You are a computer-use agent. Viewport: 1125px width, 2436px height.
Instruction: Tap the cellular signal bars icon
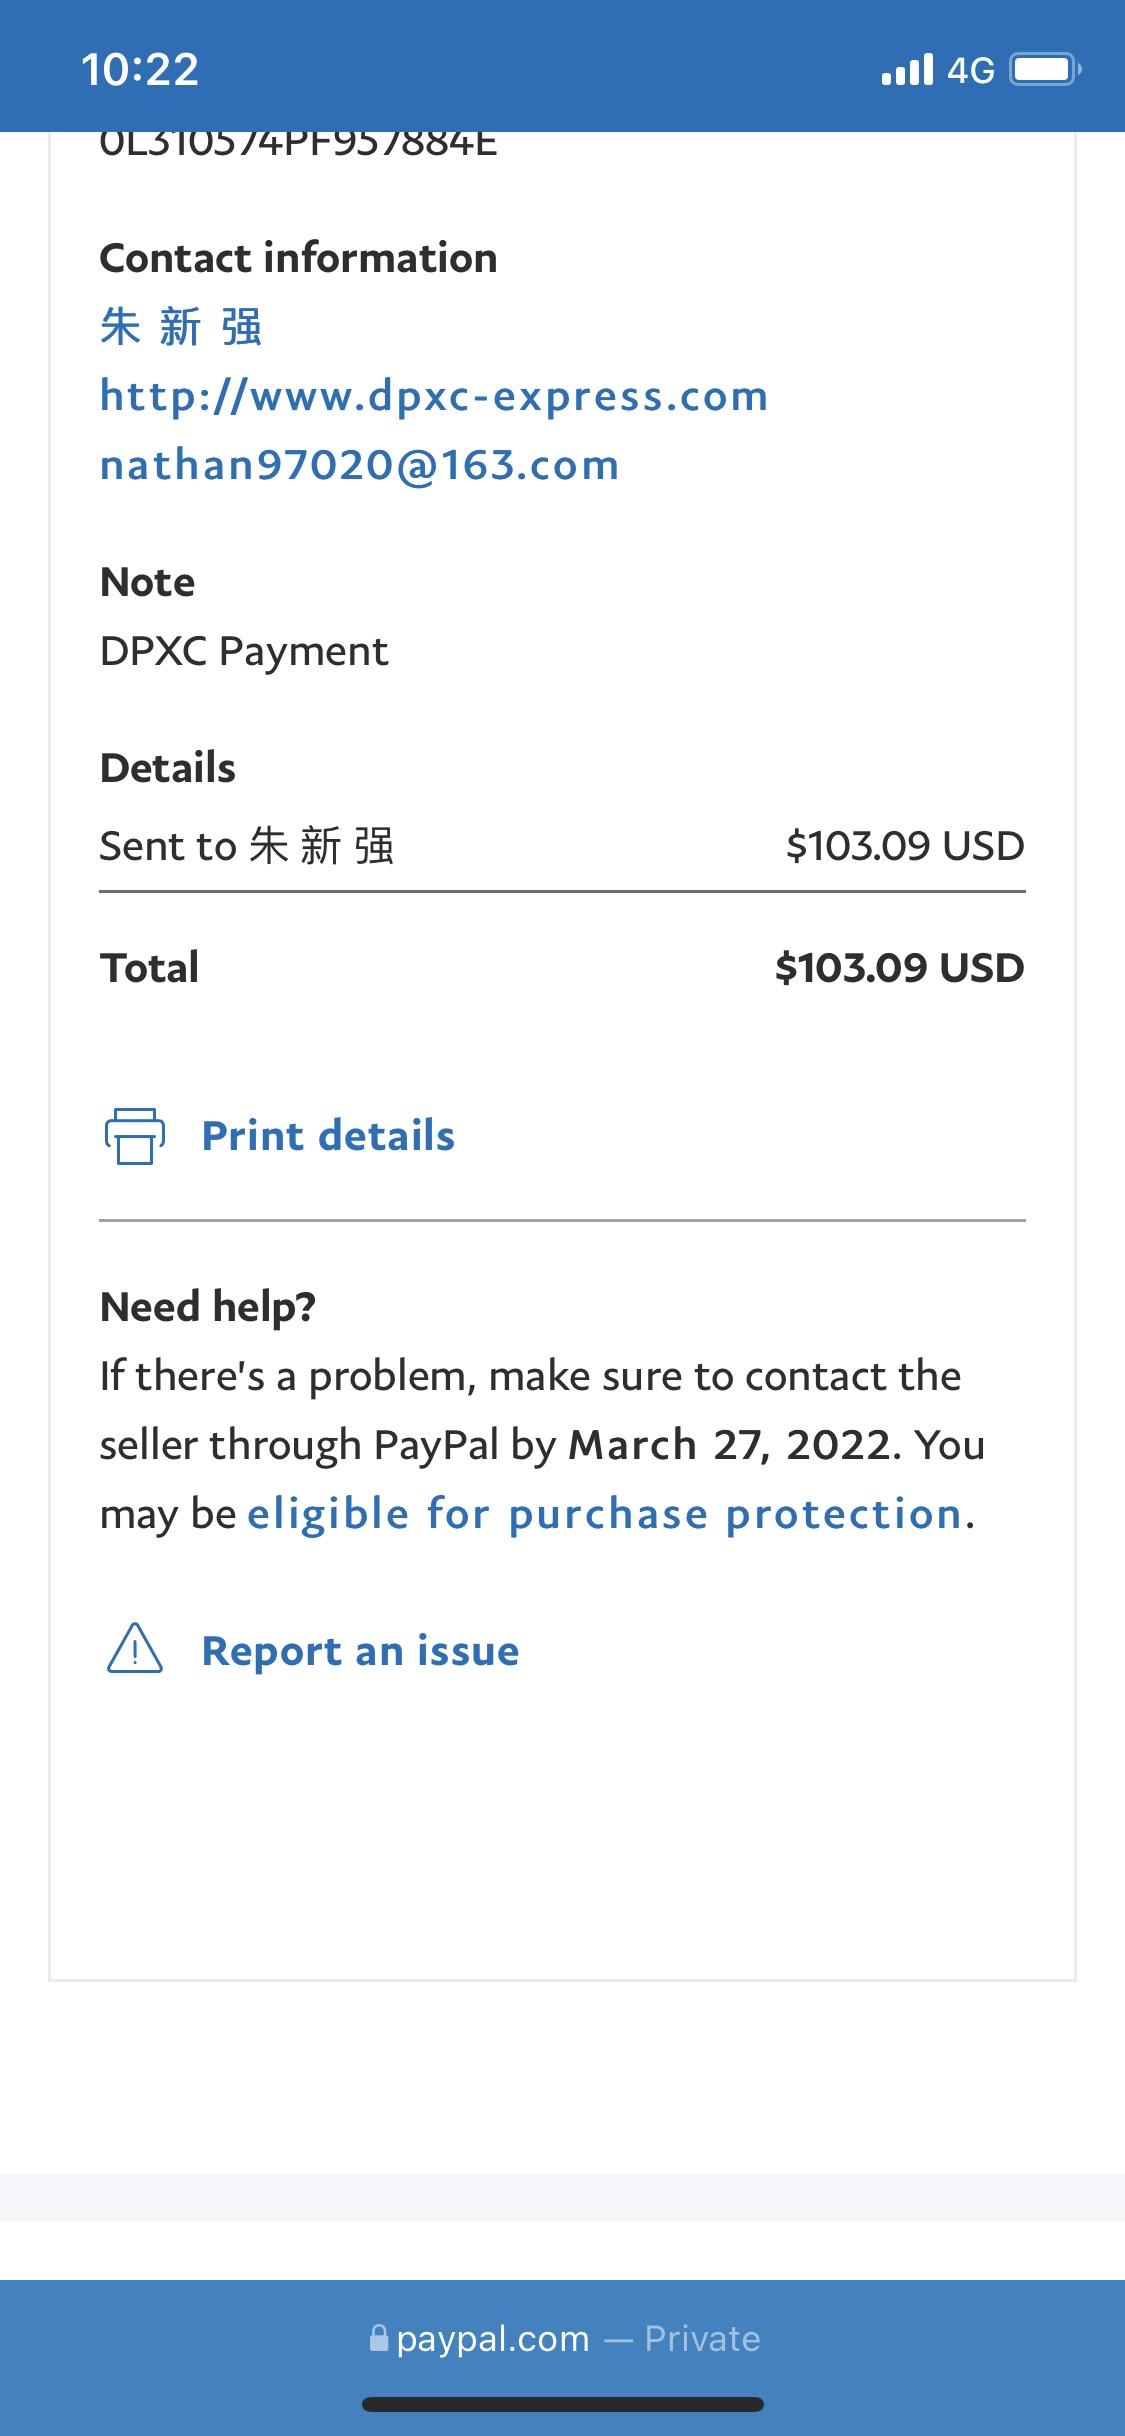click(907, 70)
